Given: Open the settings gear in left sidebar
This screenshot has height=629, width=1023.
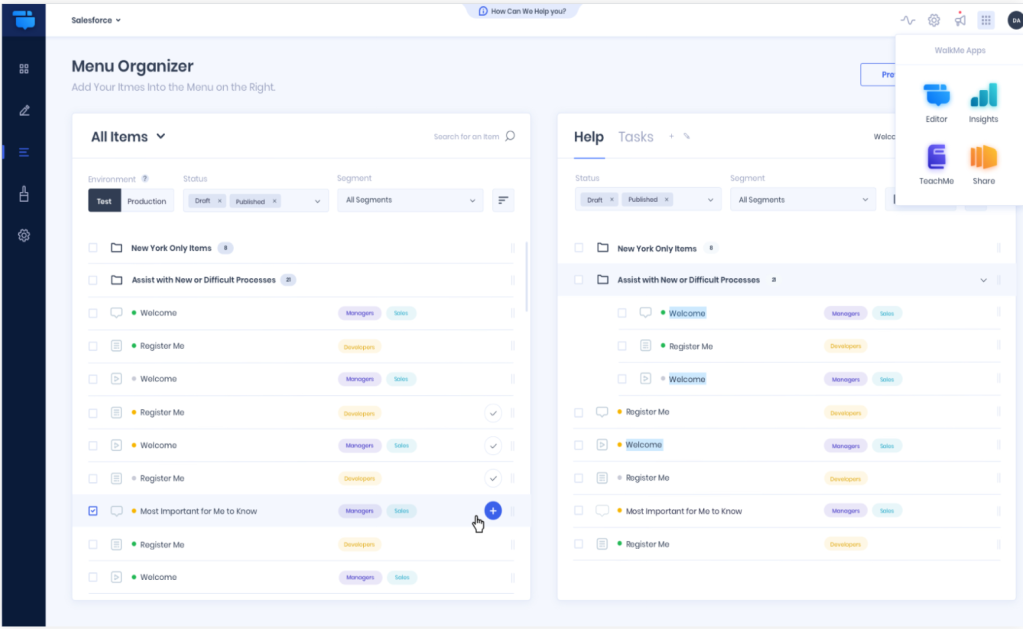Looking at the screenshot, I should (24, 235).
